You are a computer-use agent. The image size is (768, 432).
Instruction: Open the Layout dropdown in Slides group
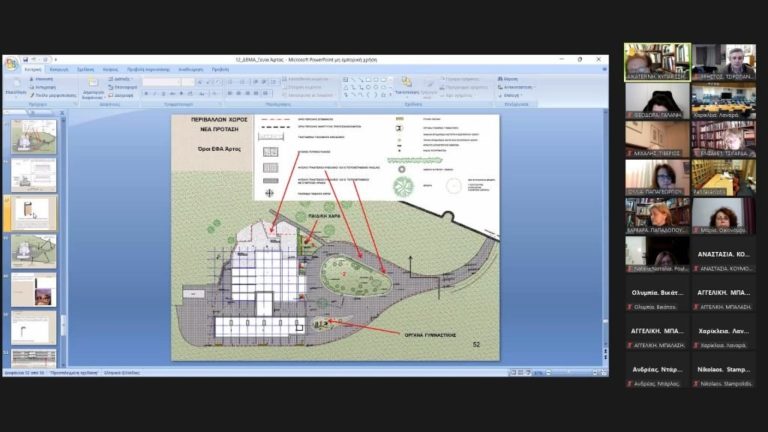point(122,78)
